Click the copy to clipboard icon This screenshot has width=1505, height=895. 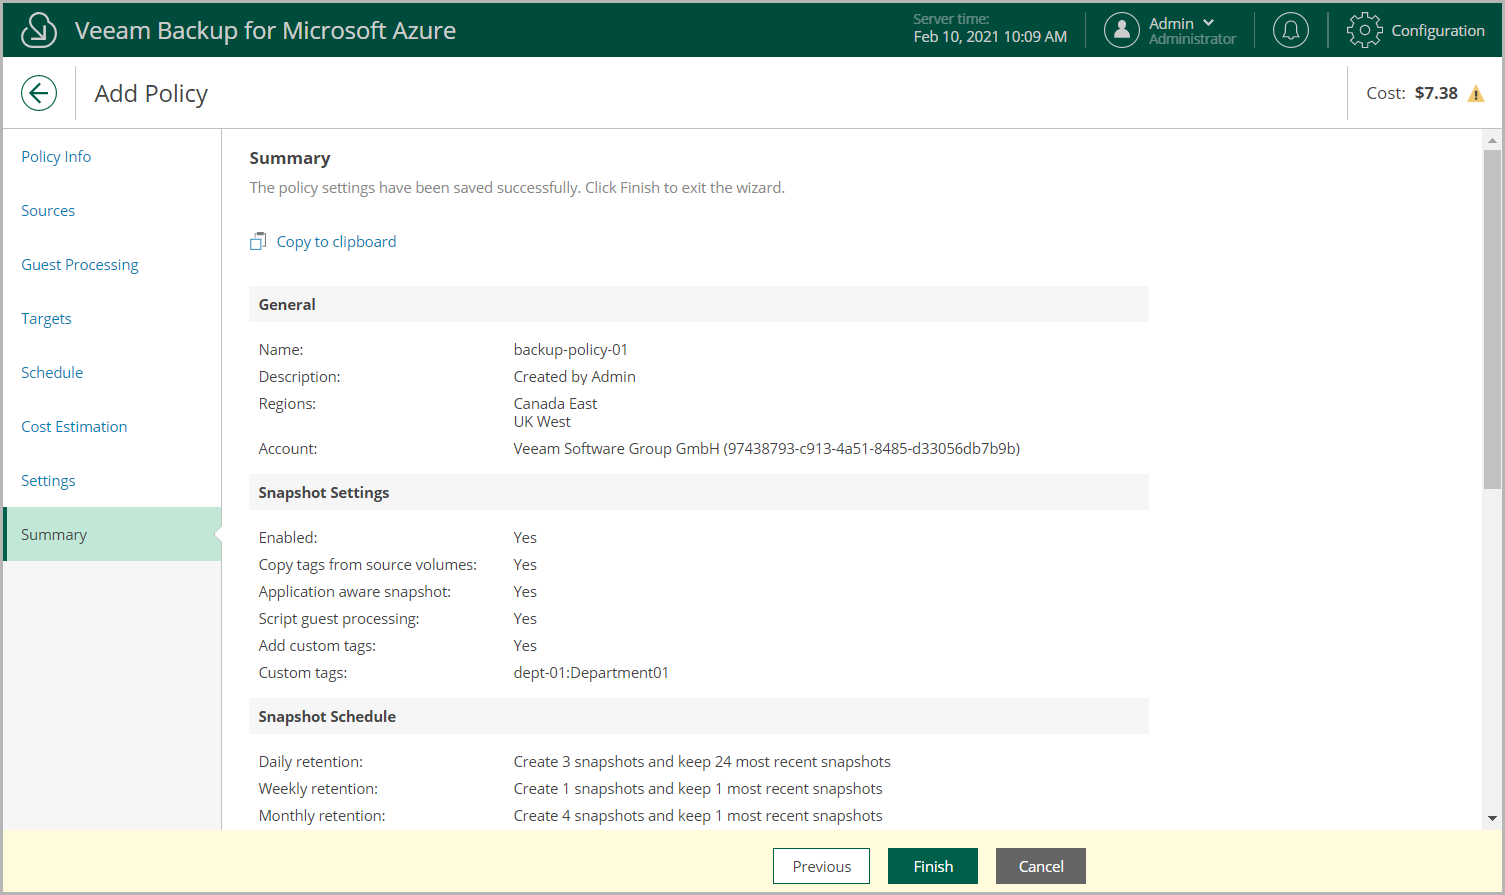click(x=258, y=242)
